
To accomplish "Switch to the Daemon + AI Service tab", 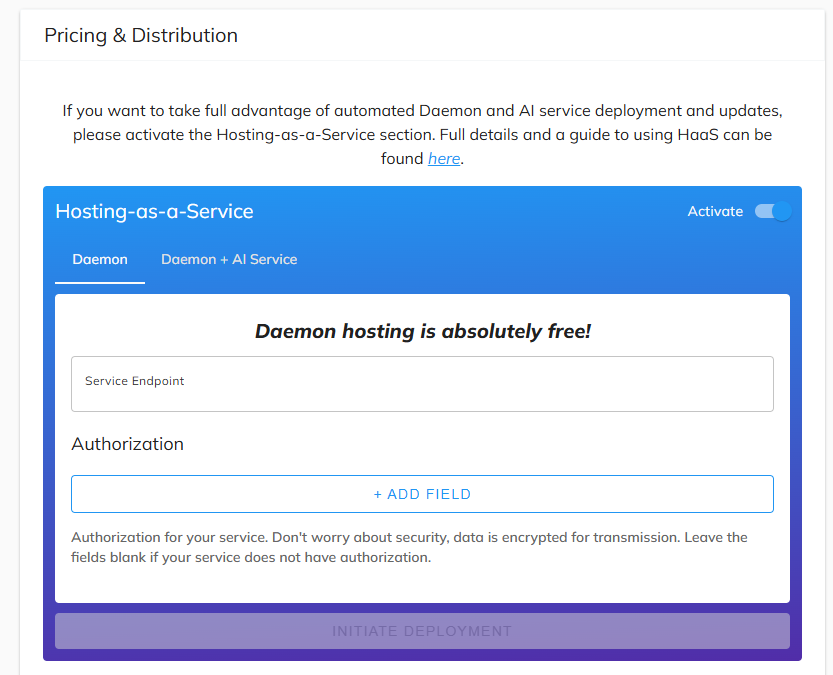I will point(228,259).
